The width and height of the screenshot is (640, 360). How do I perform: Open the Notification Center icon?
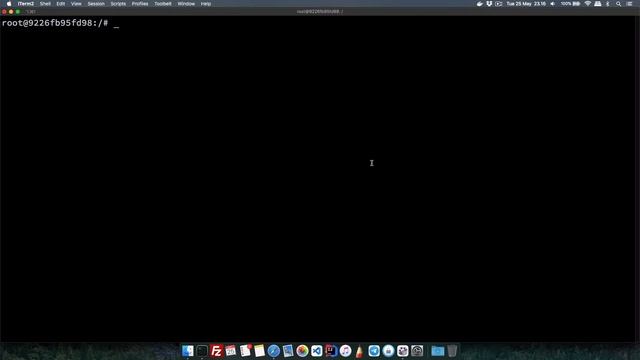pyautogui.click(x=629, y=4)
